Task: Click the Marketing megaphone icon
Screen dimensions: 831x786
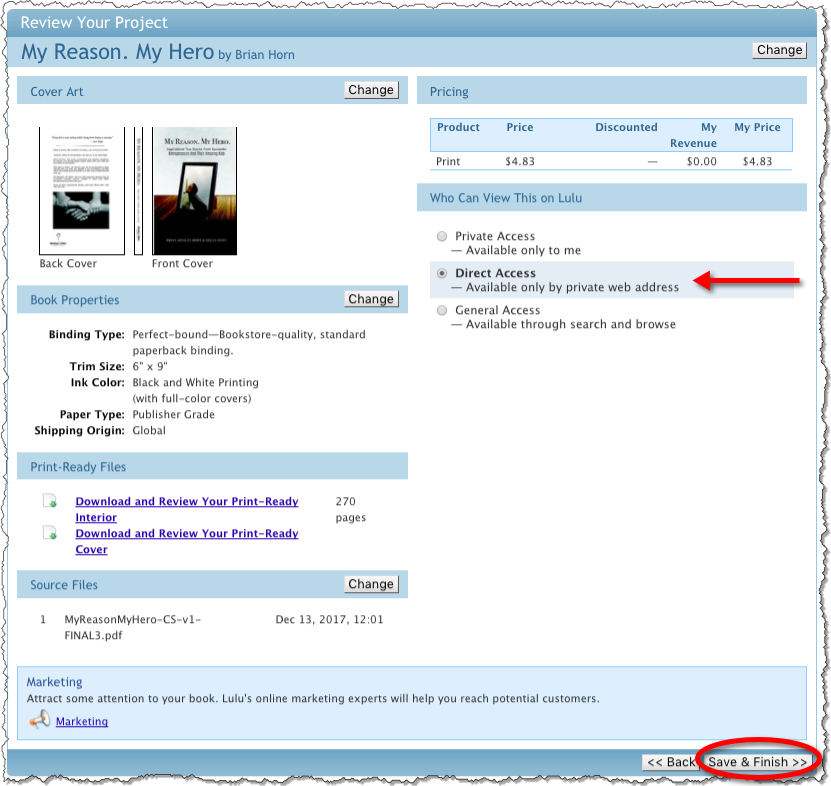Action: click(x=40, y=720)
